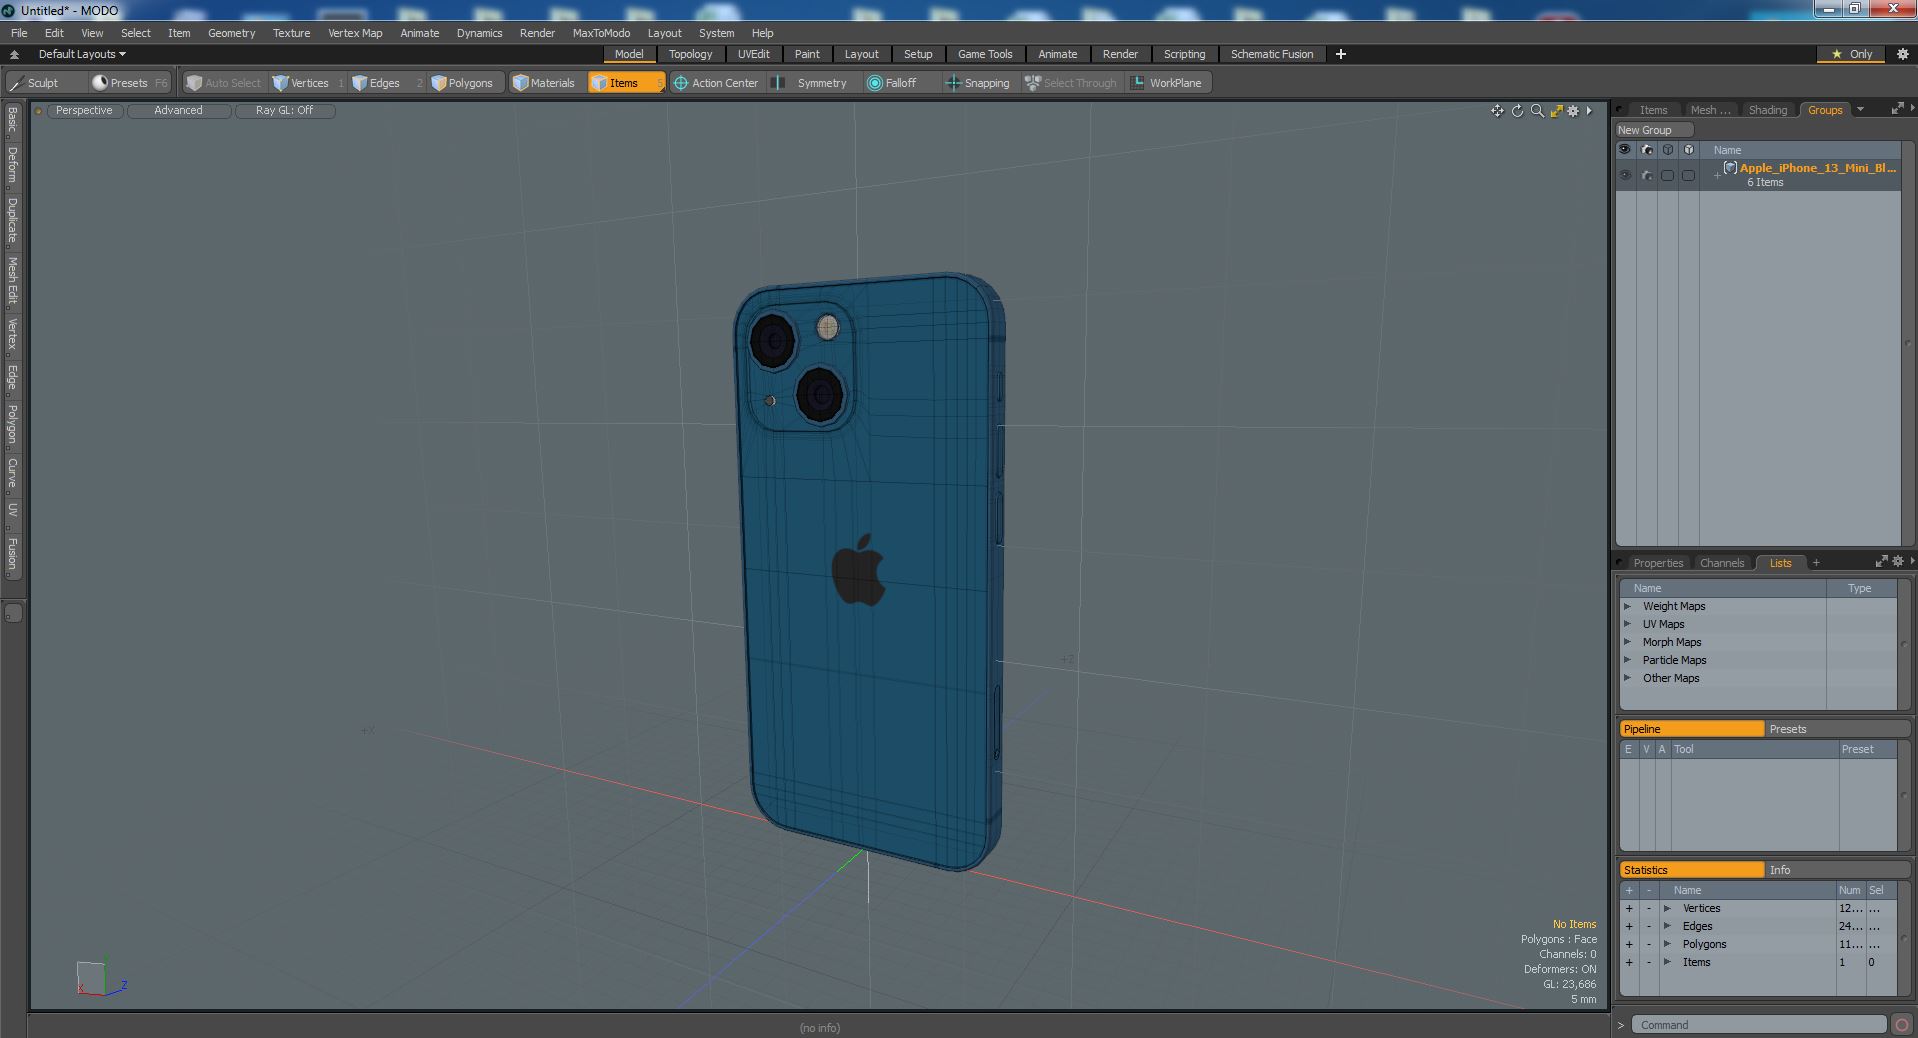The width and height of the screenshot is (1918, 1038).
Task: Expand the Other Maps list
Action: 1627,678
